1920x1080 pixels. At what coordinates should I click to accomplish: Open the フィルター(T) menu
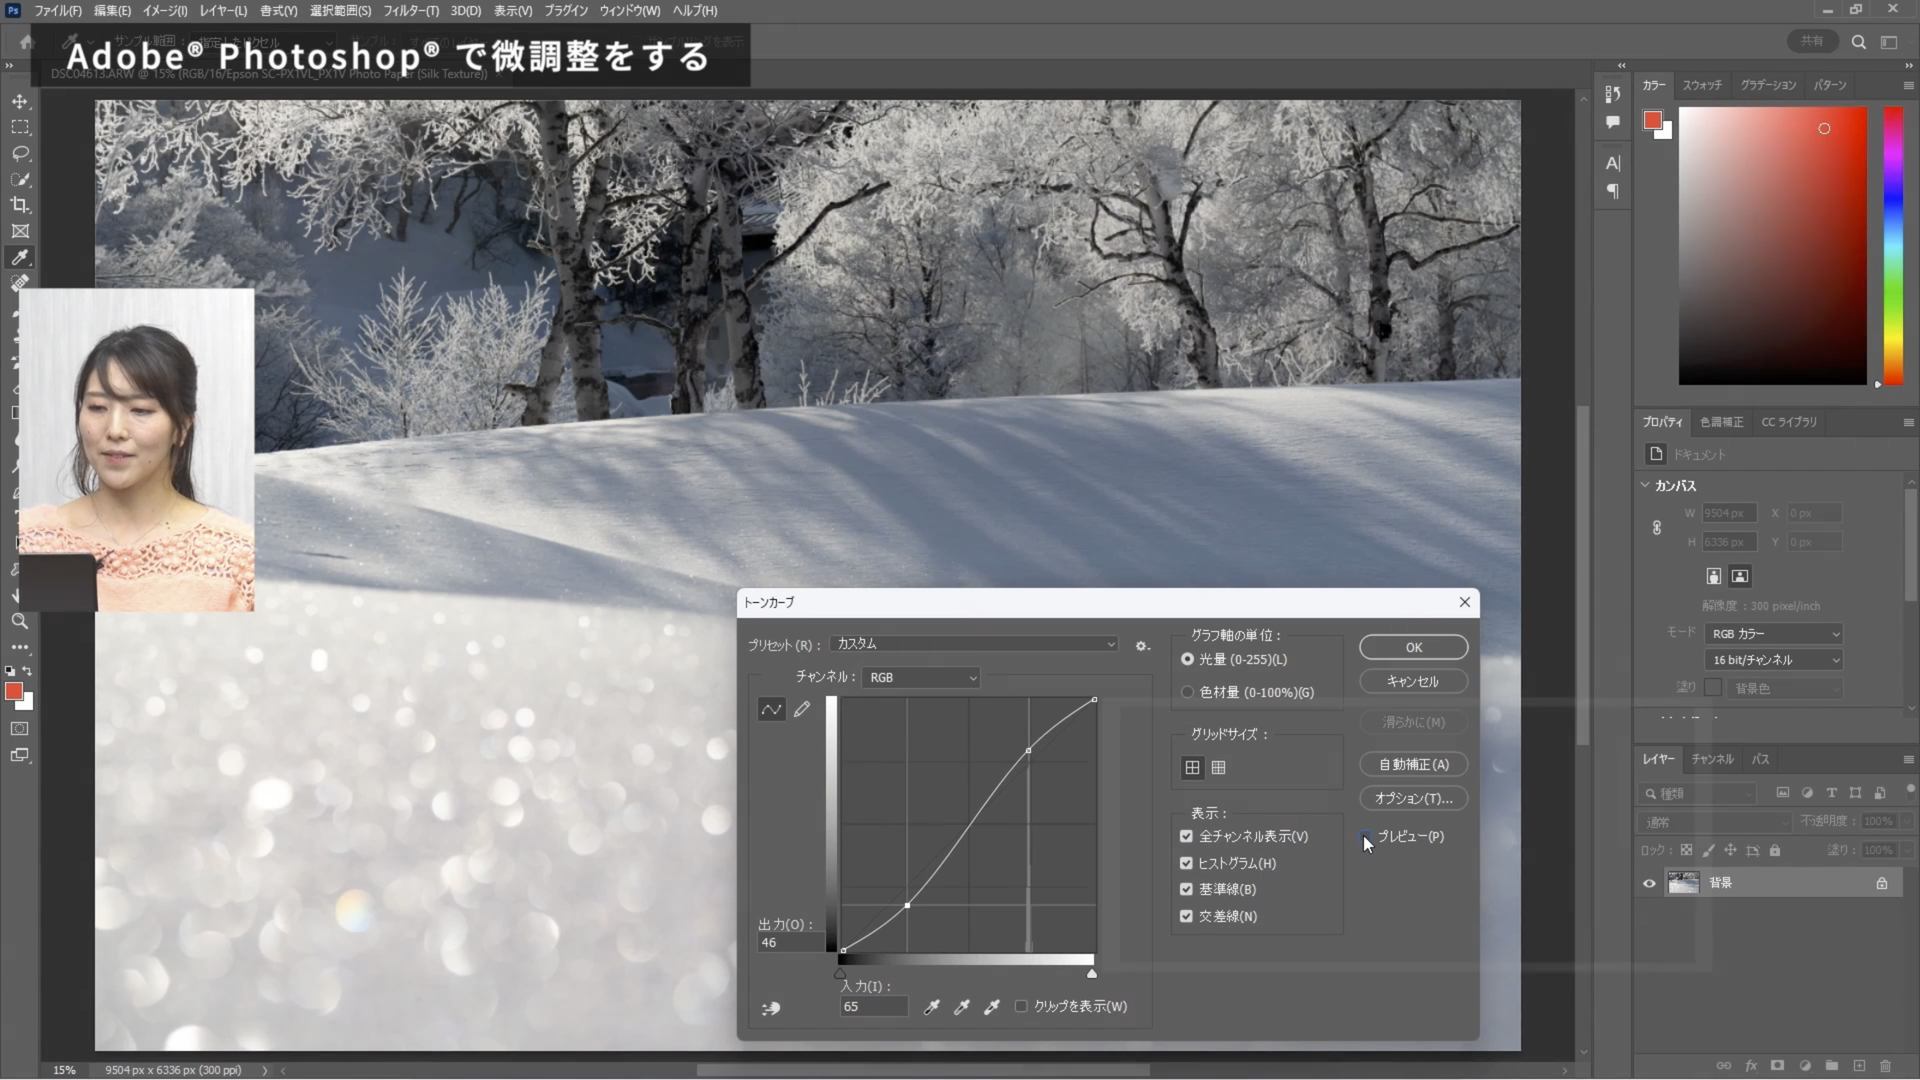[411, 10]
